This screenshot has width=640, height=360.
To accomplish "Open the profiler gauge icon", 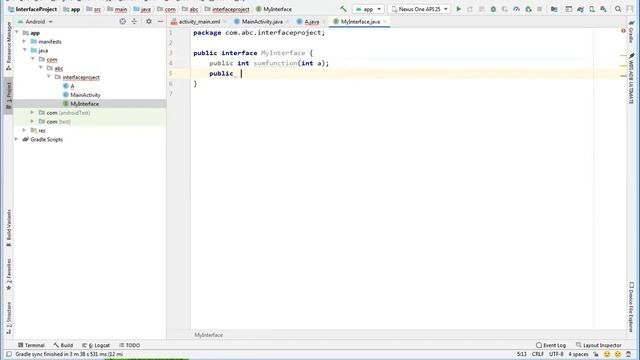I will click(x=516, y=9).
